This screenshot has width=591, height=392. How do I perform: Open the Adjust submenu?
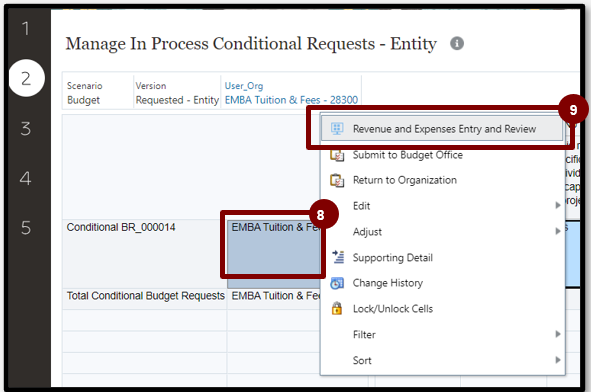coord(442,231)
